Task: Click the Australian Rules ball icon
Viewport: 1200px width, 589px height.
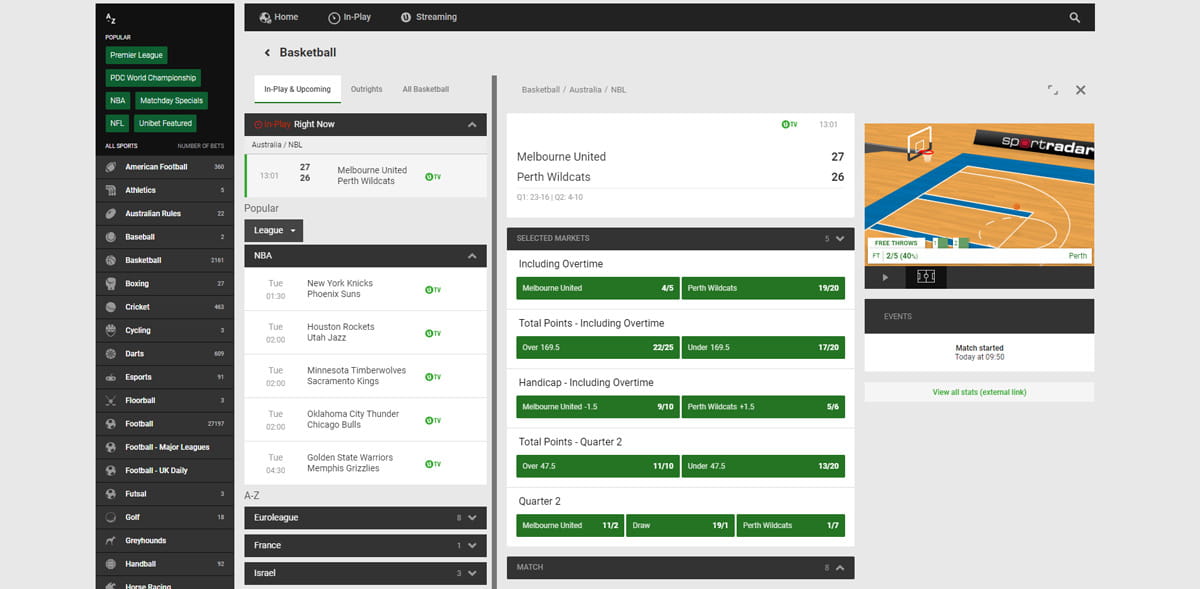Action: (112, 213)
